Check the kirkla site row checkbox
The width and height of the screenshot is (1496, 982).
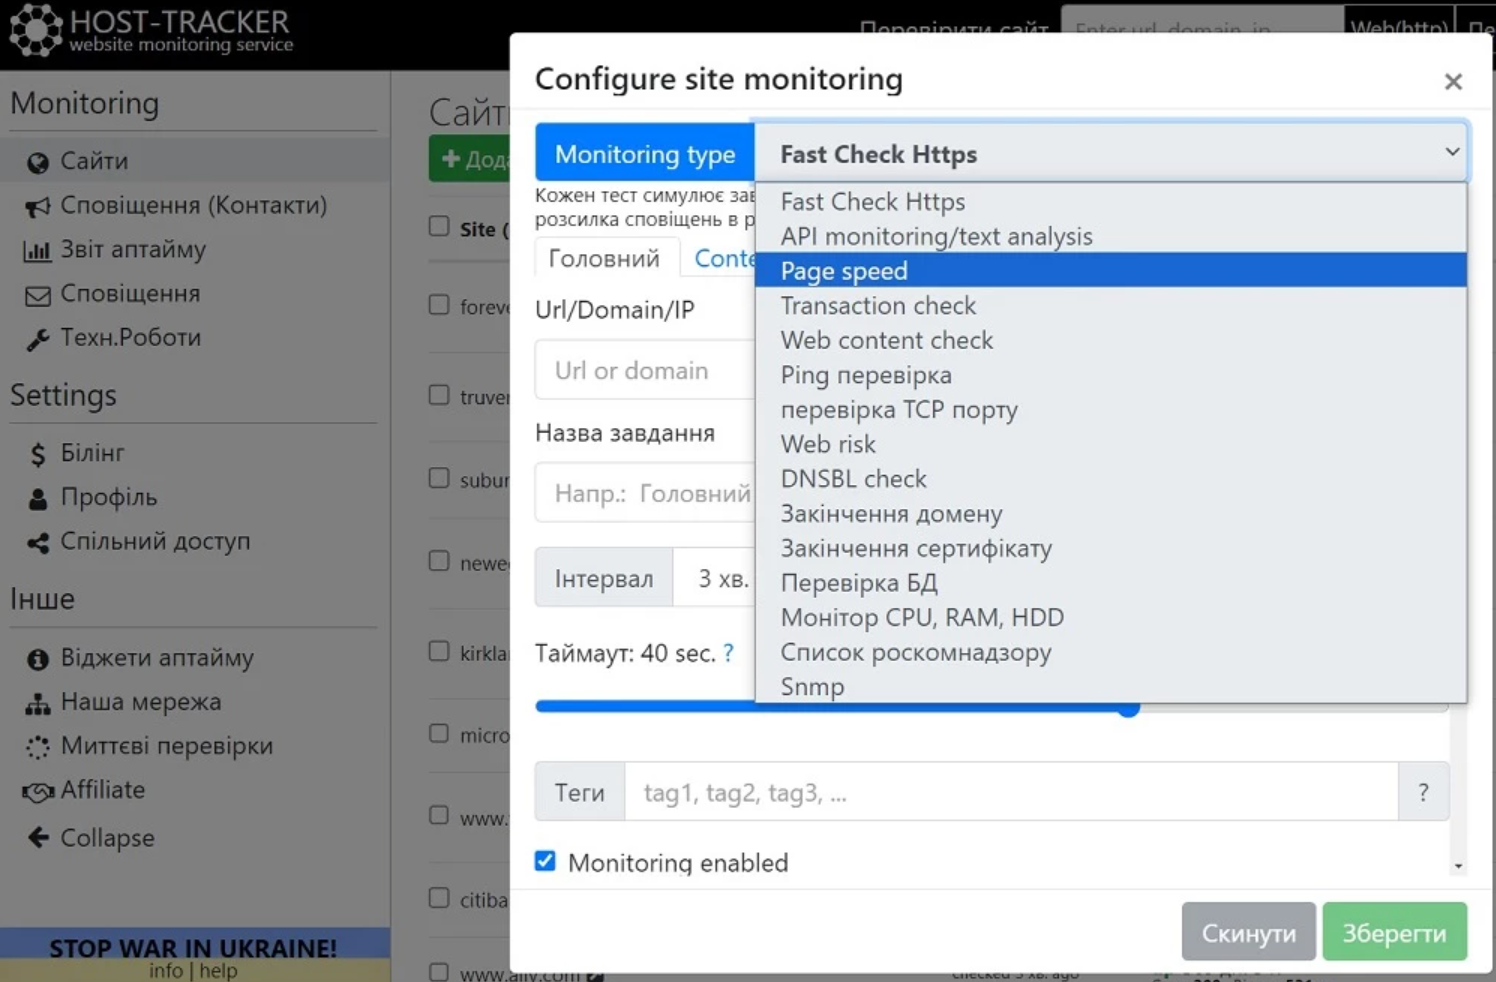pyautogui.click(x=439, y=651)
